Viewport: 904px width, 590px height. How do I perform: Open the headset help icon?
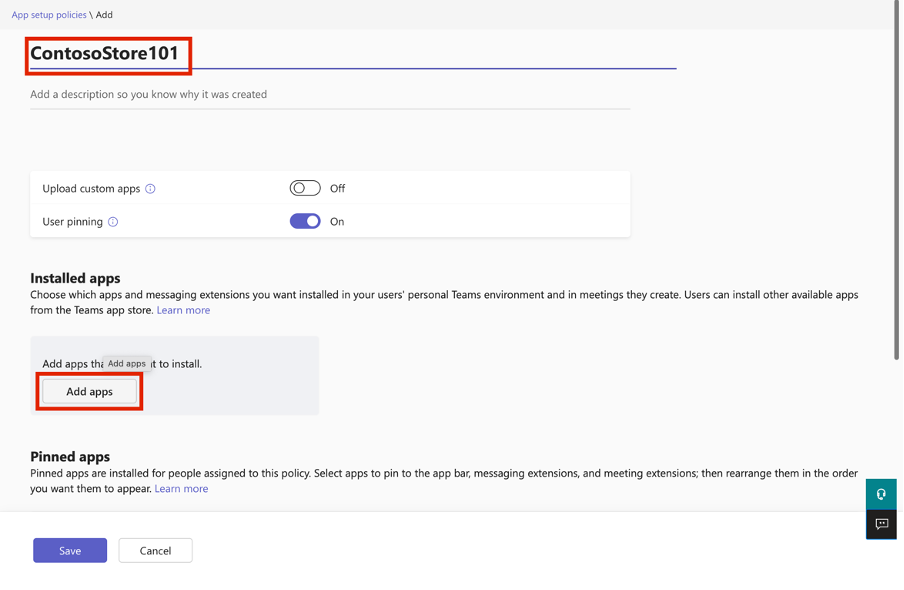click(x=881, y=494)
